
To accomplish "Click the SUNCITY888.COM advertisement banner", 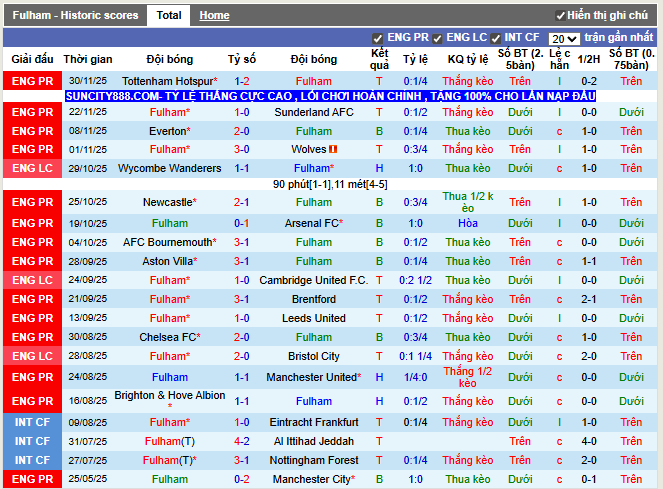I will (331, 96).
